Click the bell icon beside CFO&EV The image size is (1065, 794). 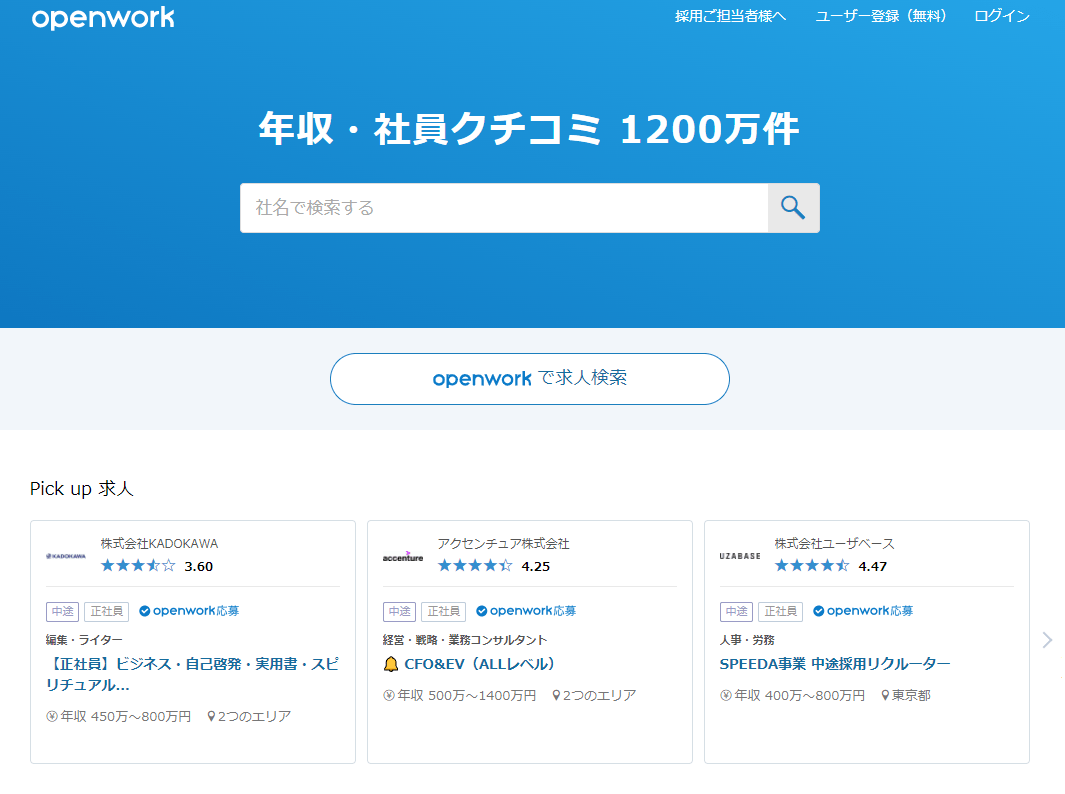(391, 664)
